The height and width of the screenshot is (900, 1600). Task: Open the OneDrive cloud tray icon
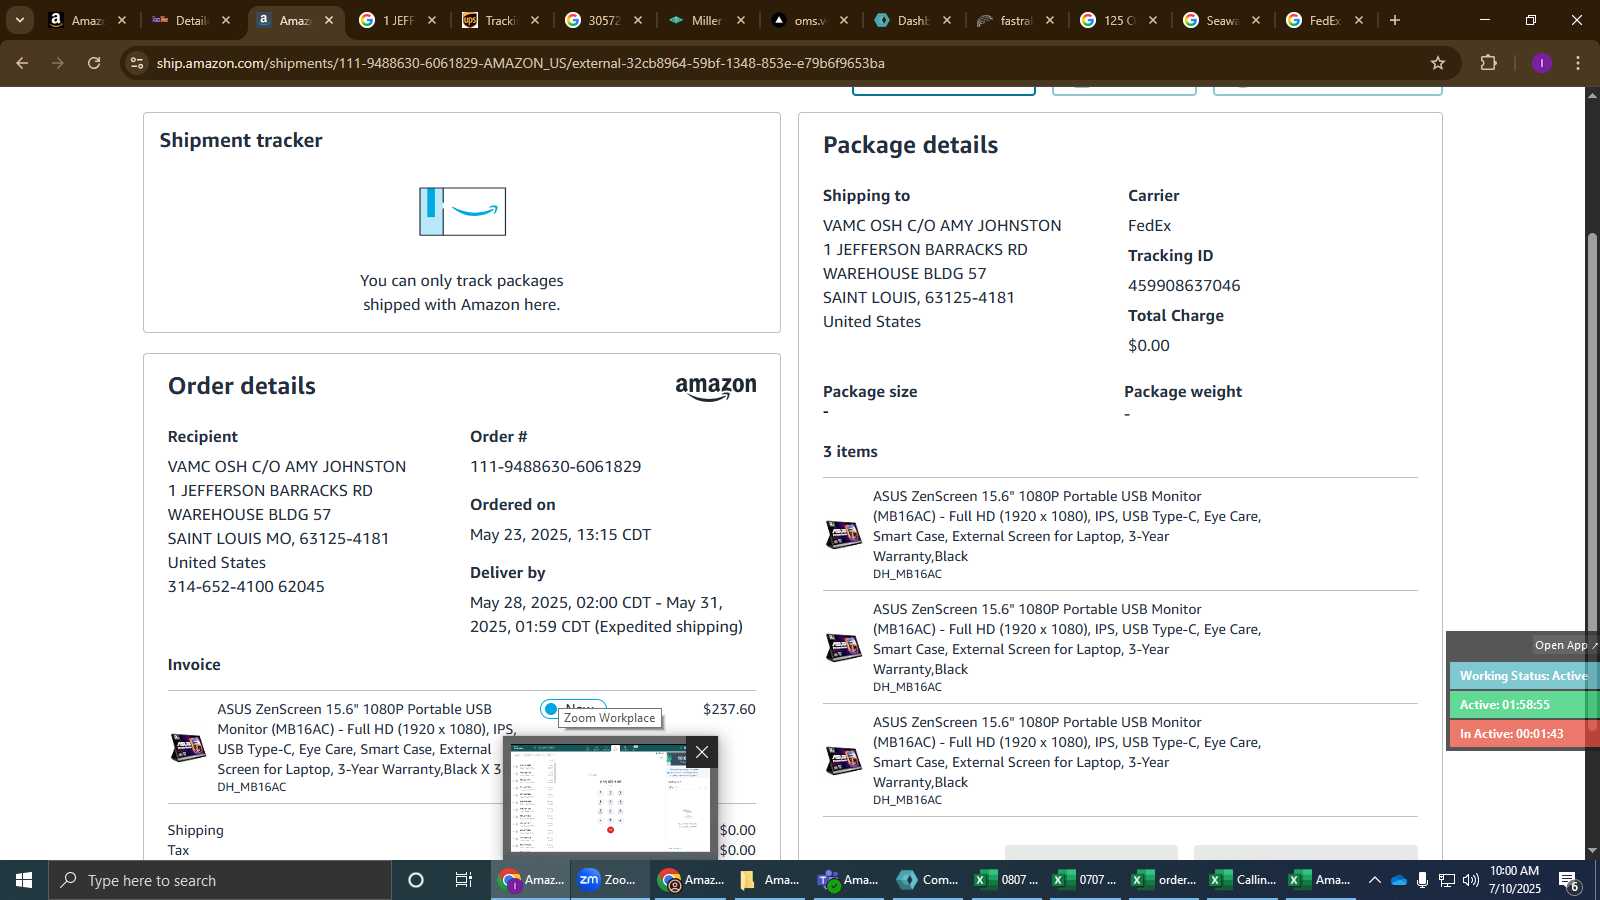1398,881
